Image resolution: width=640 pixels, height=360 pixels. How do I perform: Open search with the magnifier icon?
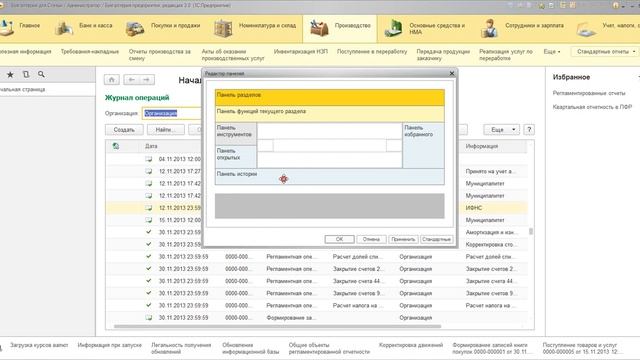coord(41,74)
